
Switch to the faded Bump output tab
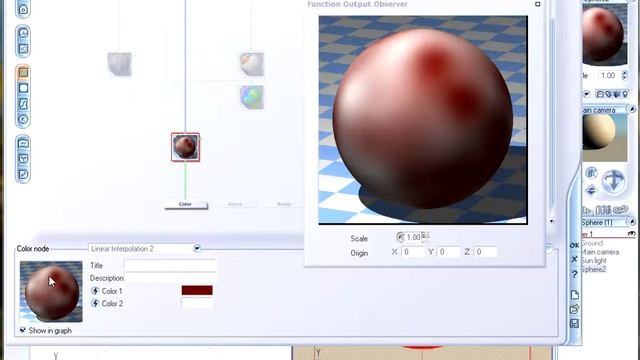(284, 204)
